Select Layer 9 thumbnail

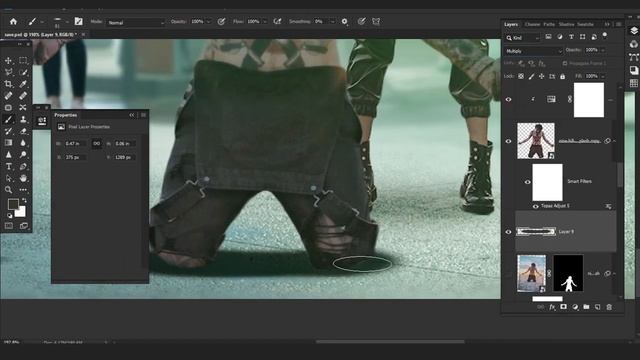(536, 232)
